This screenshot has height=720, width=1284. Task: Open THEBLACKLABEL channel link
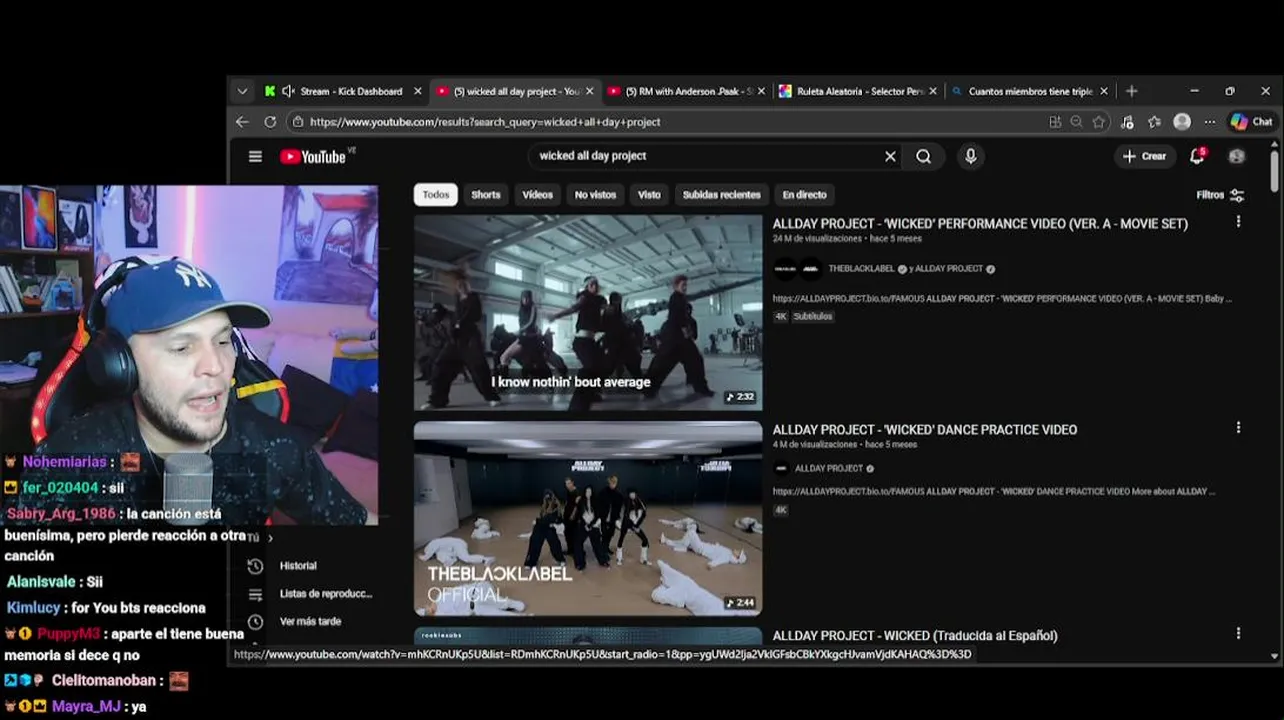pyautogui.click(x=861, y=269)
